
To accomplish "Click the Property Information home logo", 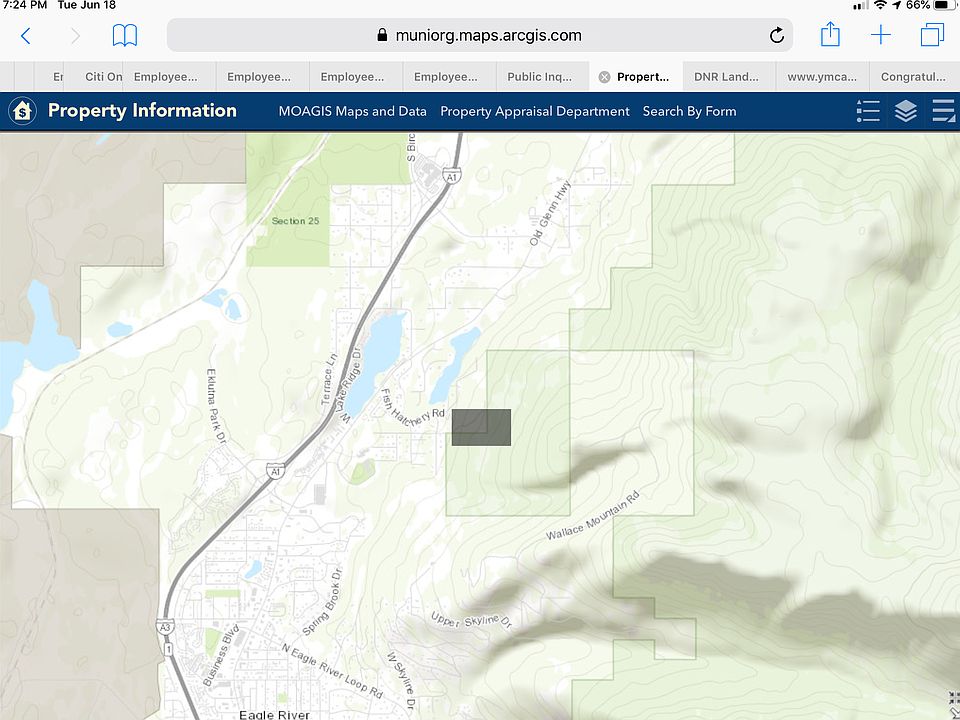I will pyautogui.click(x=23, y=111).
